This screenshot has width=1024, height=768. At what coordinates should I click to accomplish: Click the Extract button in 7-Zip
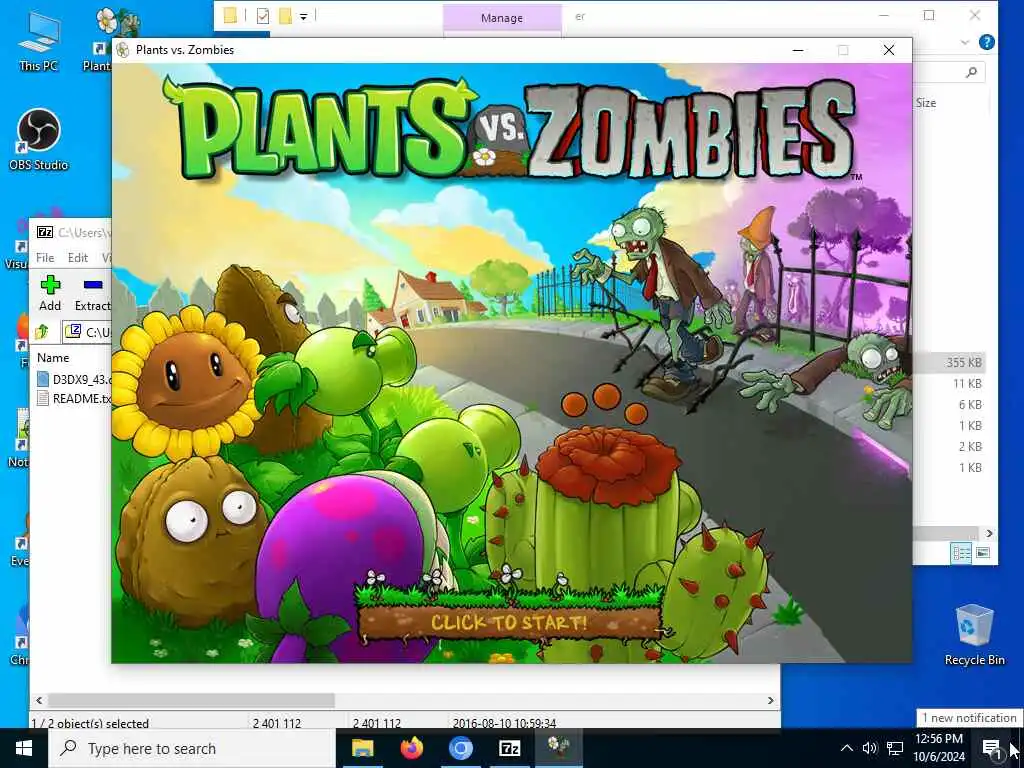tap(92, 293)
